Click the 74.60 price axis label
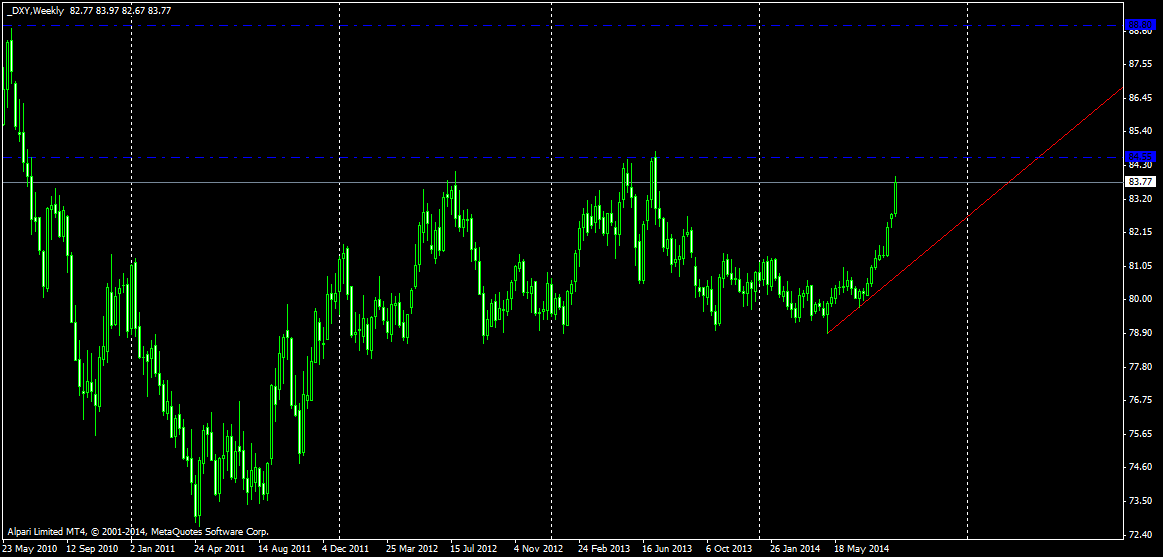The image size is (1163, 557). [1139, 467]
